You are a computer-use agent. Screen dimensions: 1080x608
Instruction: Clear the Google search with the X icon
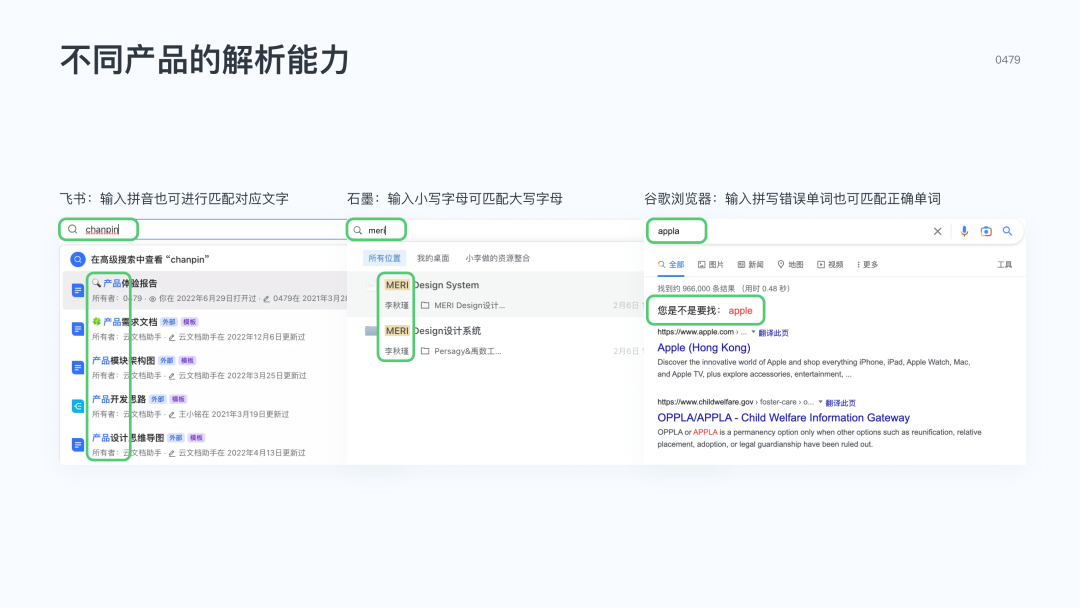[937, 231]
